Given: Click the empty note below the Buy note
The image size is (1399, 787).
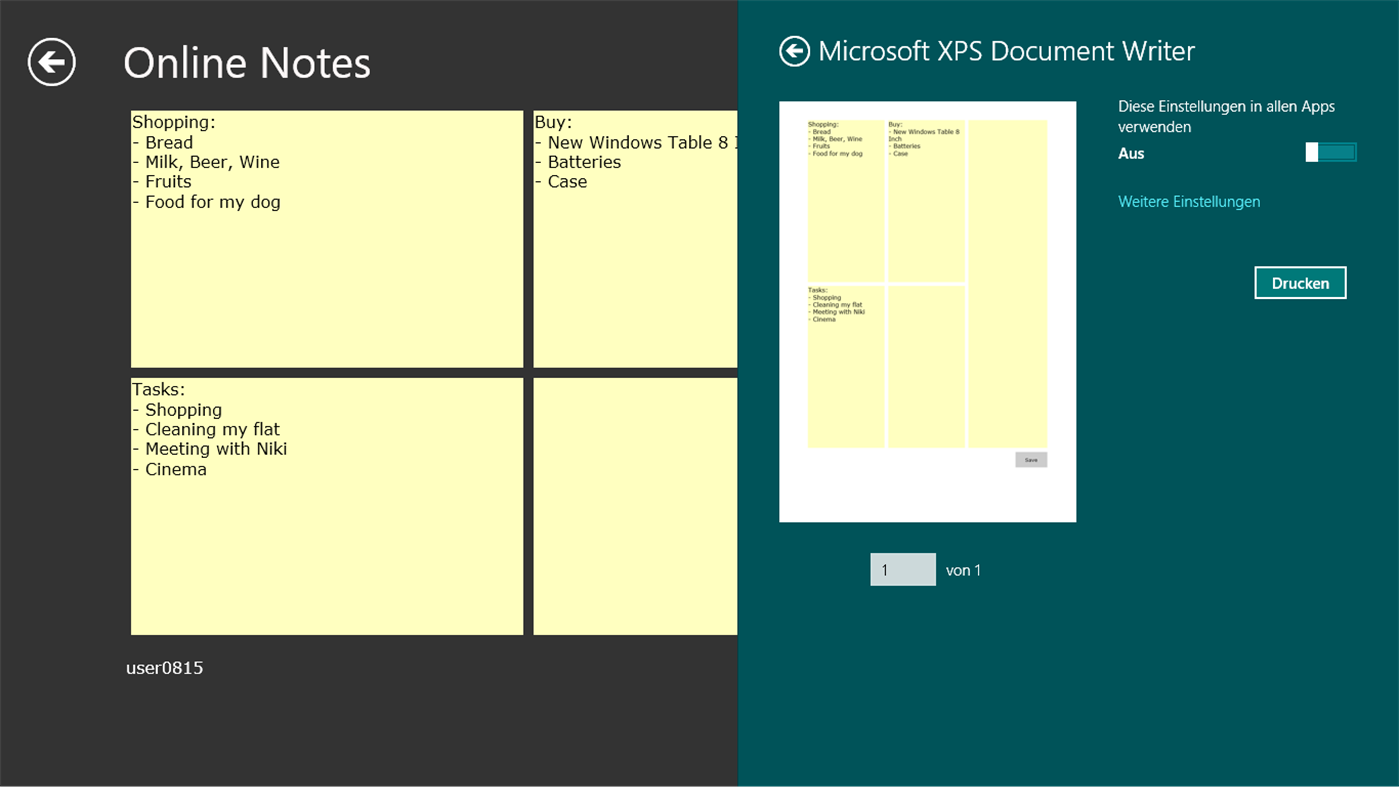Looking at the screenshot, I should [635, 505].
